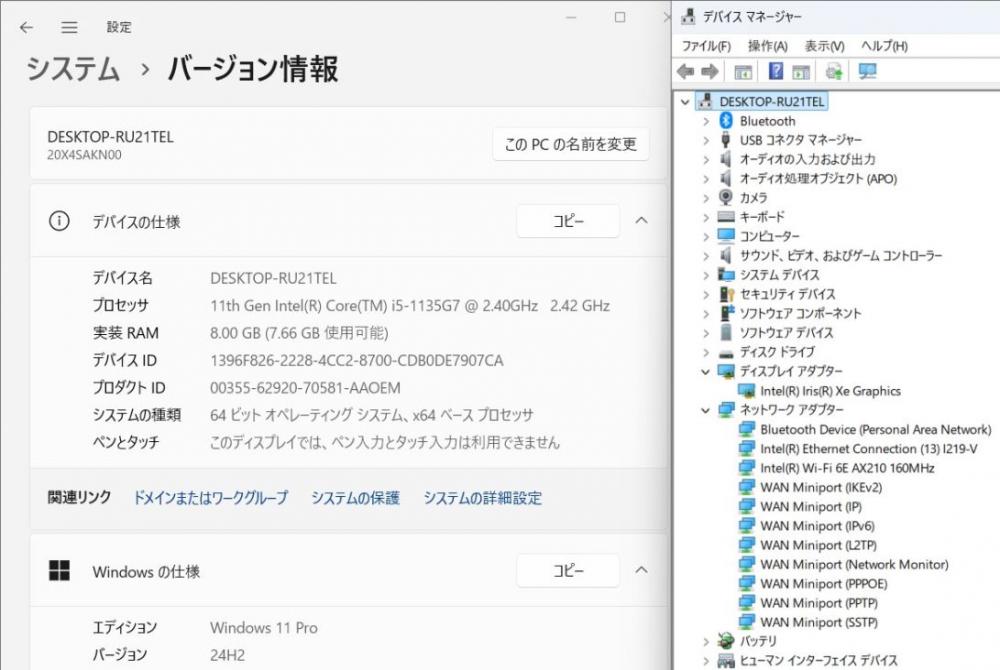Screen dimensions: 1000x670
Task: Select オーディオ処理オブジェクト (APO) category
Action: coord(818,178)
